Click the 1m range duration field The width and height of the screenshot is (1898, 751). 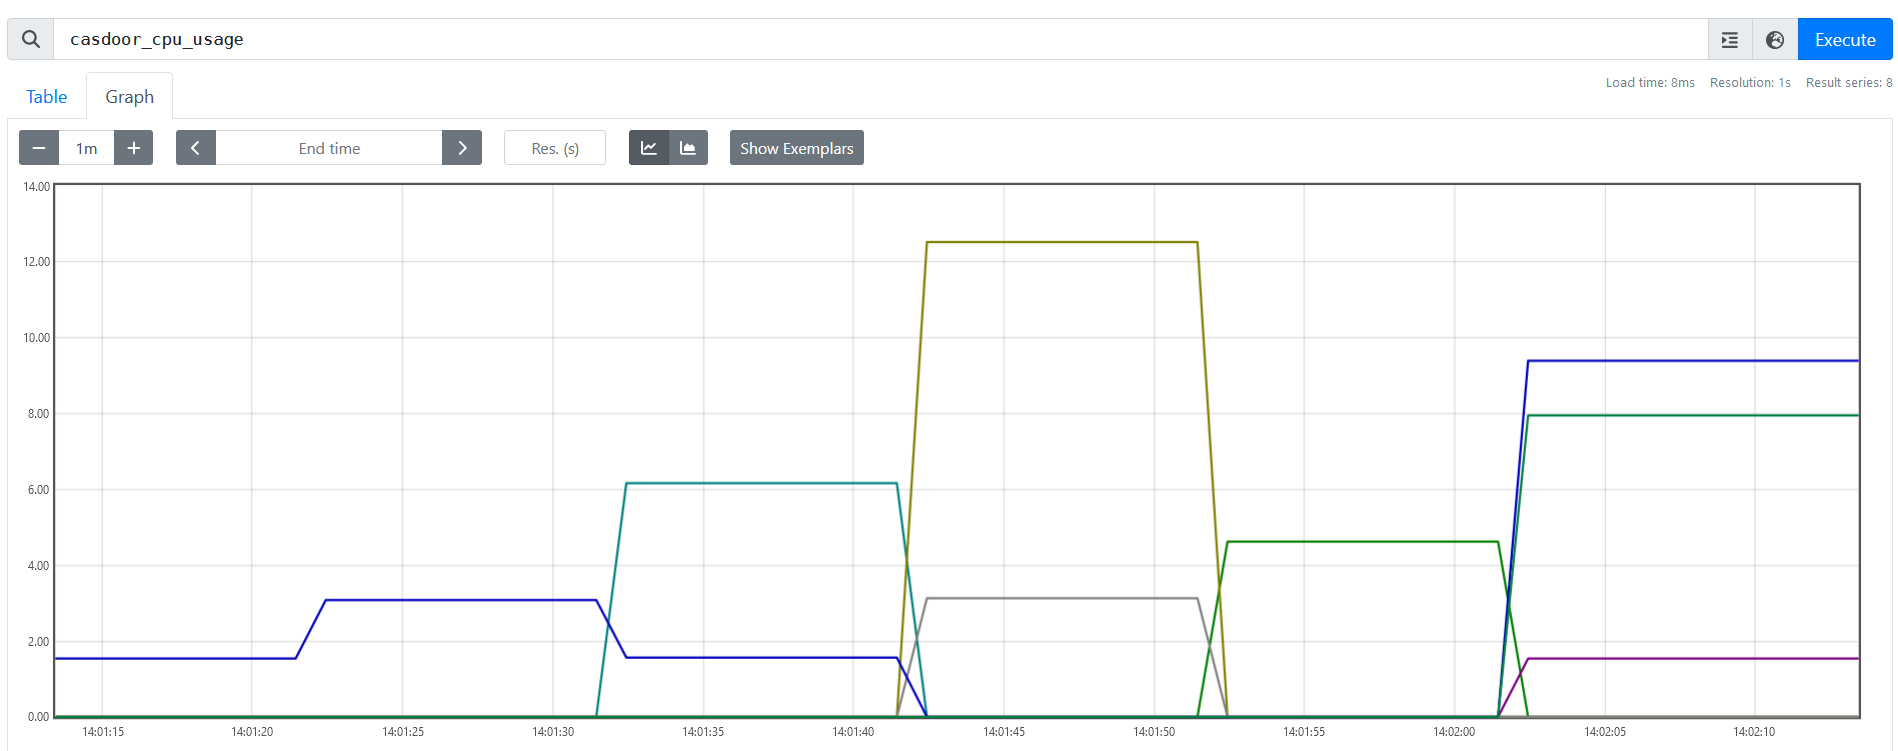(87, 148)
